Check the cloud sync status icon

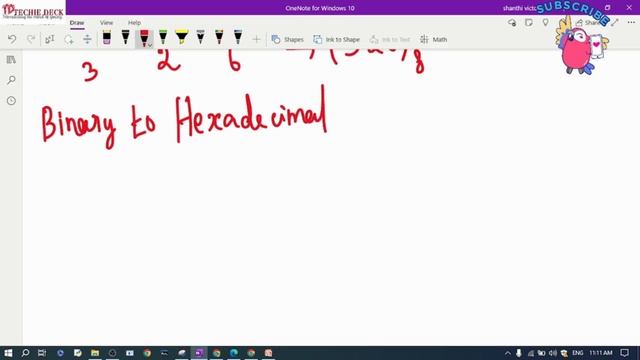pos(512,22)
